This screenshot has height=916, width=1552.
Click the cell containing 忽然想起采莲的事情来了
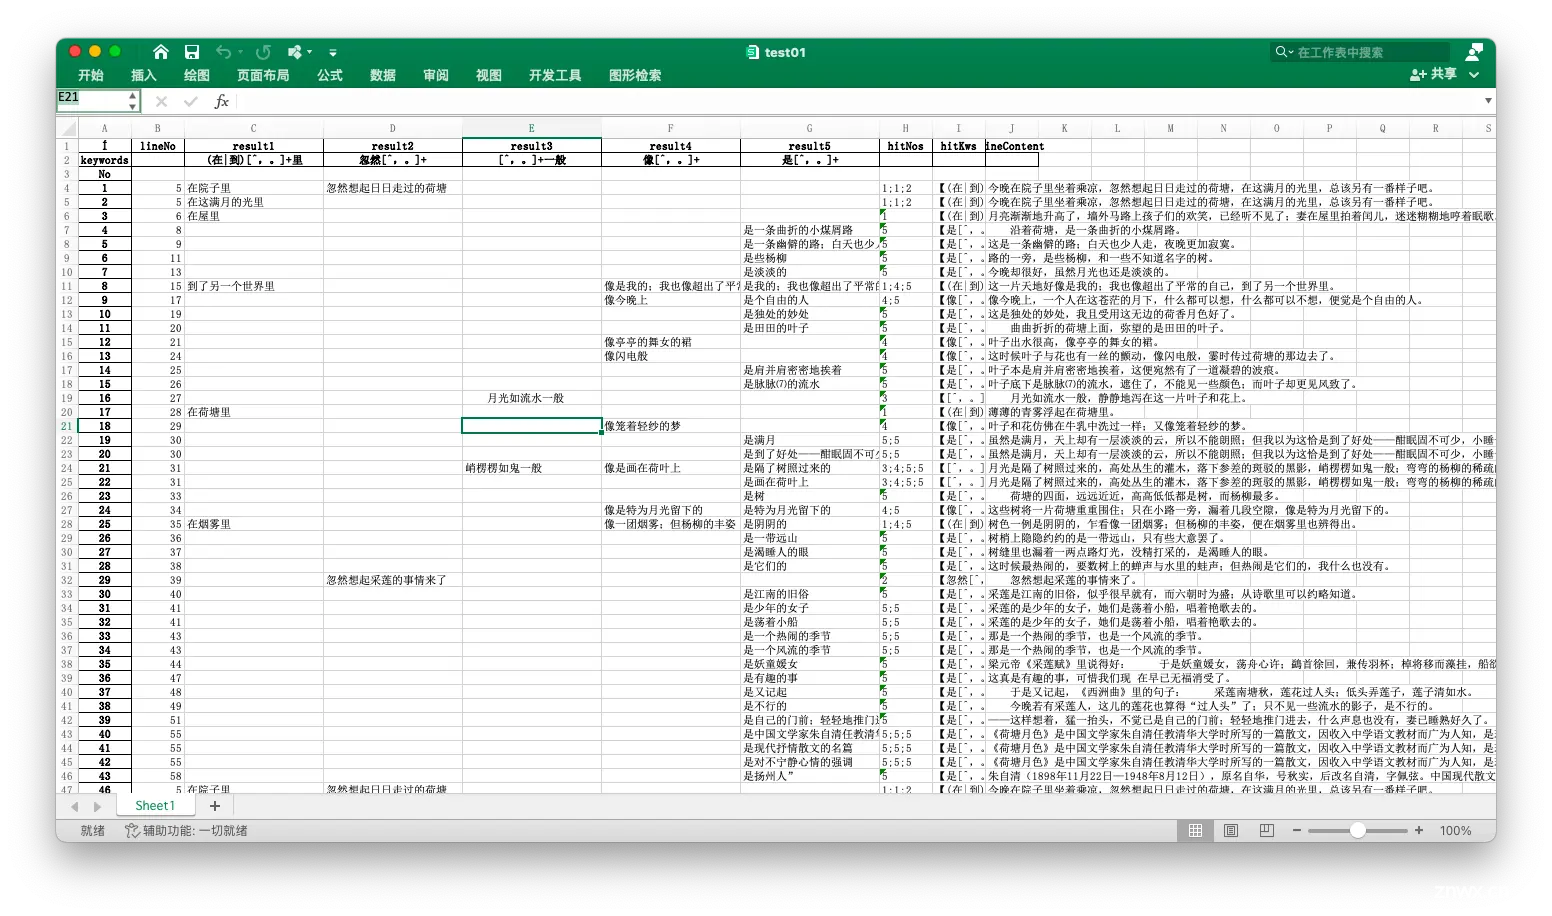pos(393,580)
